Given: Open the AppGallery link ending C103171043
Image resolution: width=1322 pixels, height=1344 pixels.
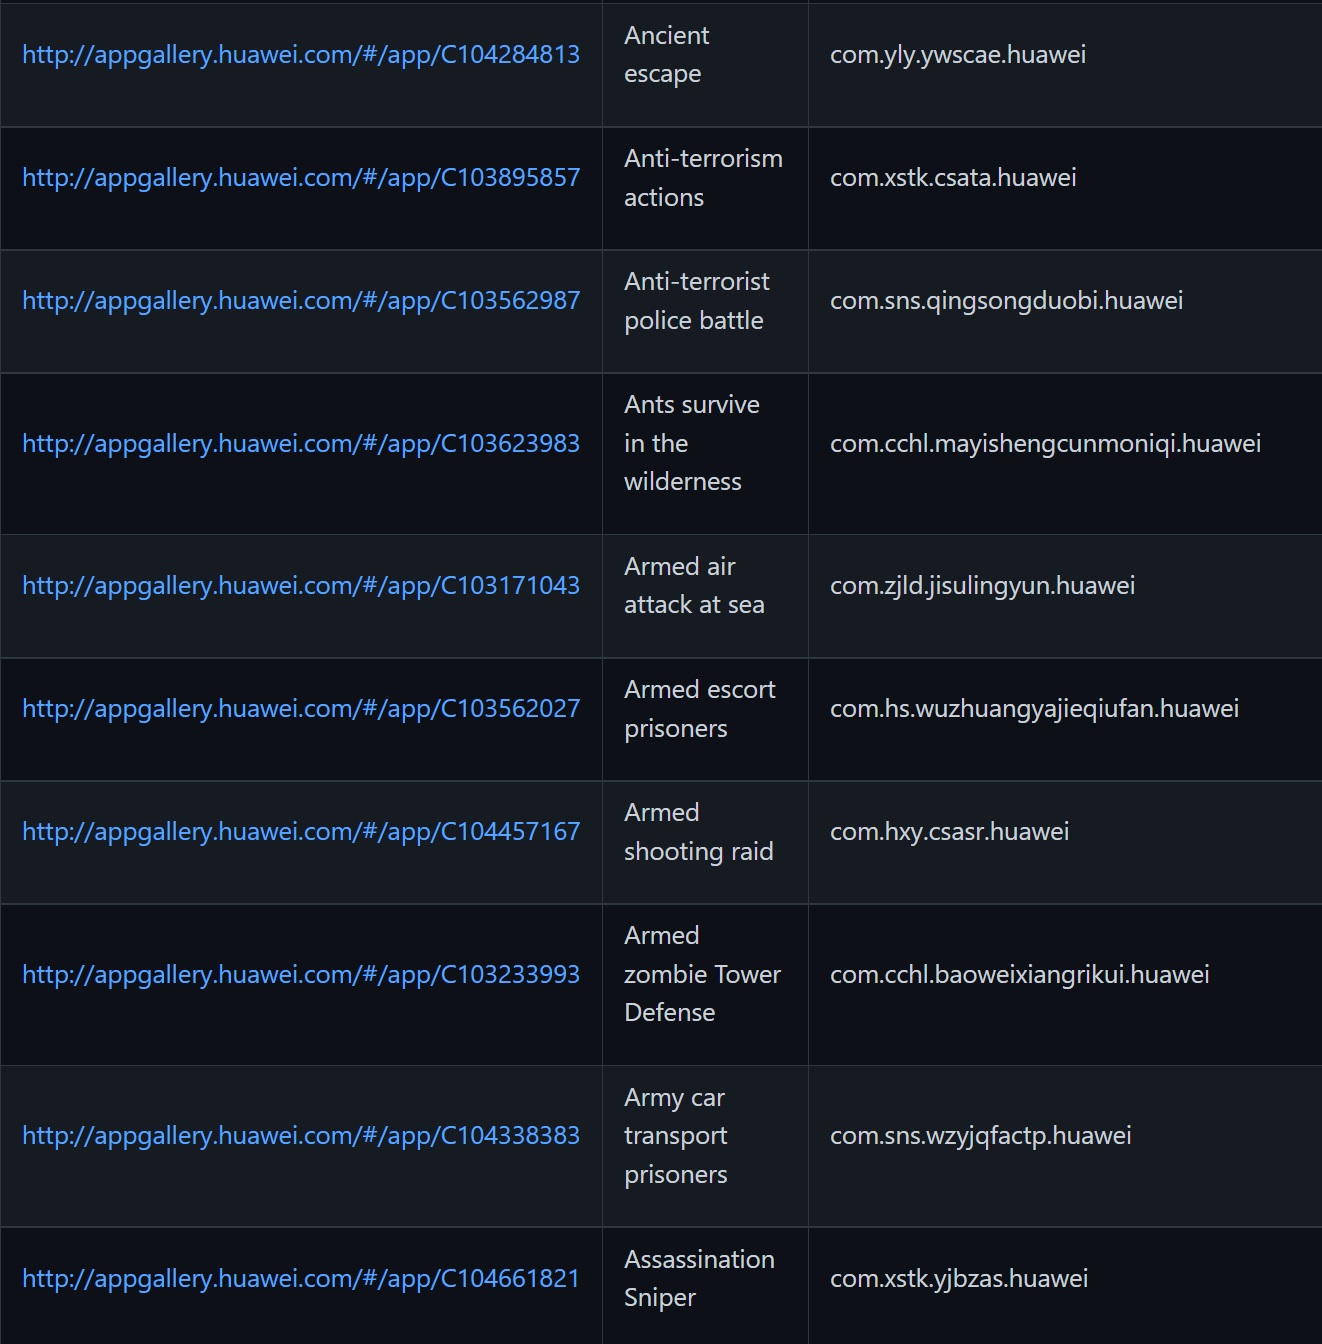Looking at the screenshot, I should (301, 586).
